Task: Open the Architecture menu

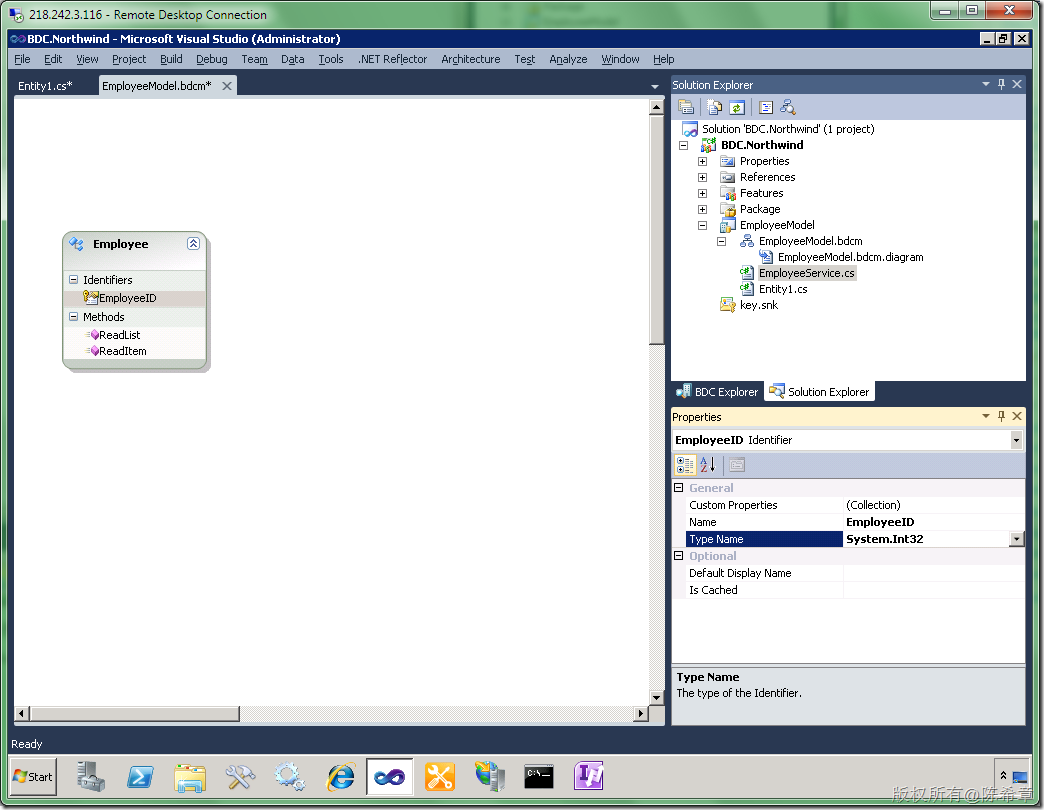Action: pyautogui.click(x=471, y=59)
